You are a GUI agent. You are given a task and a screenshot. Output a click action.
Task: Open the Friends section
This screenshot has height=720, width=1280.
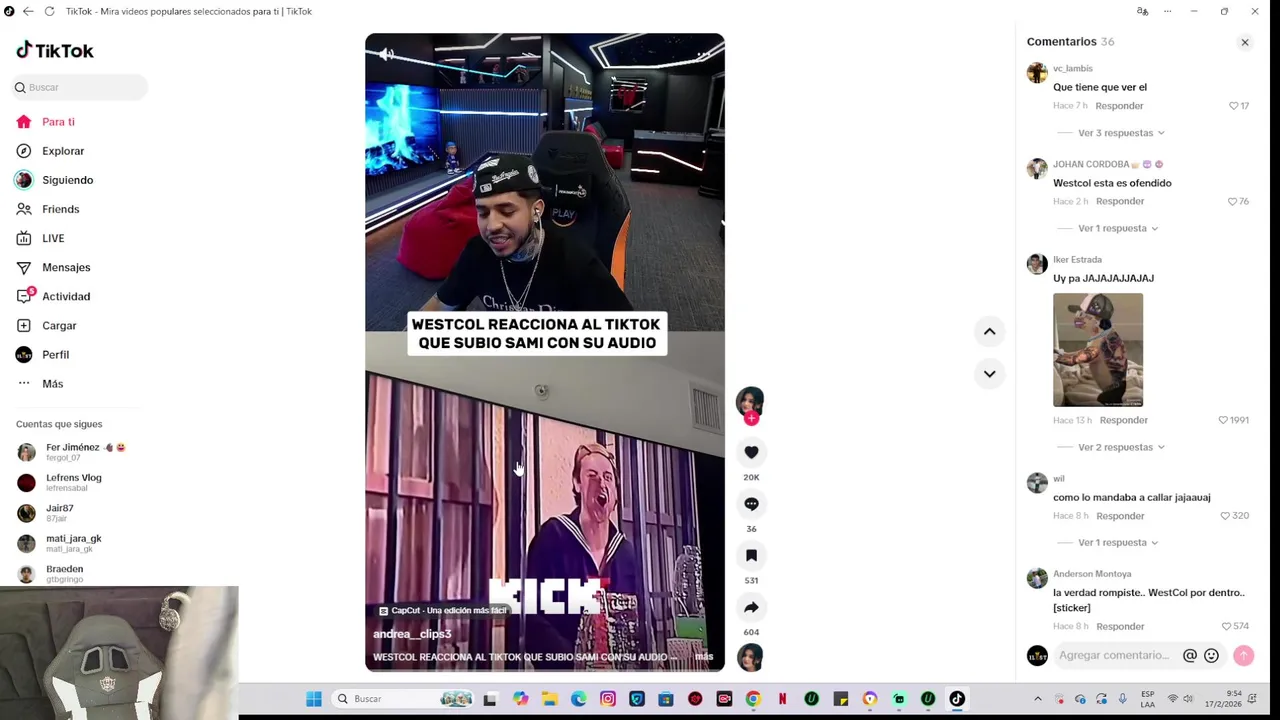click(x=60, y=209)
